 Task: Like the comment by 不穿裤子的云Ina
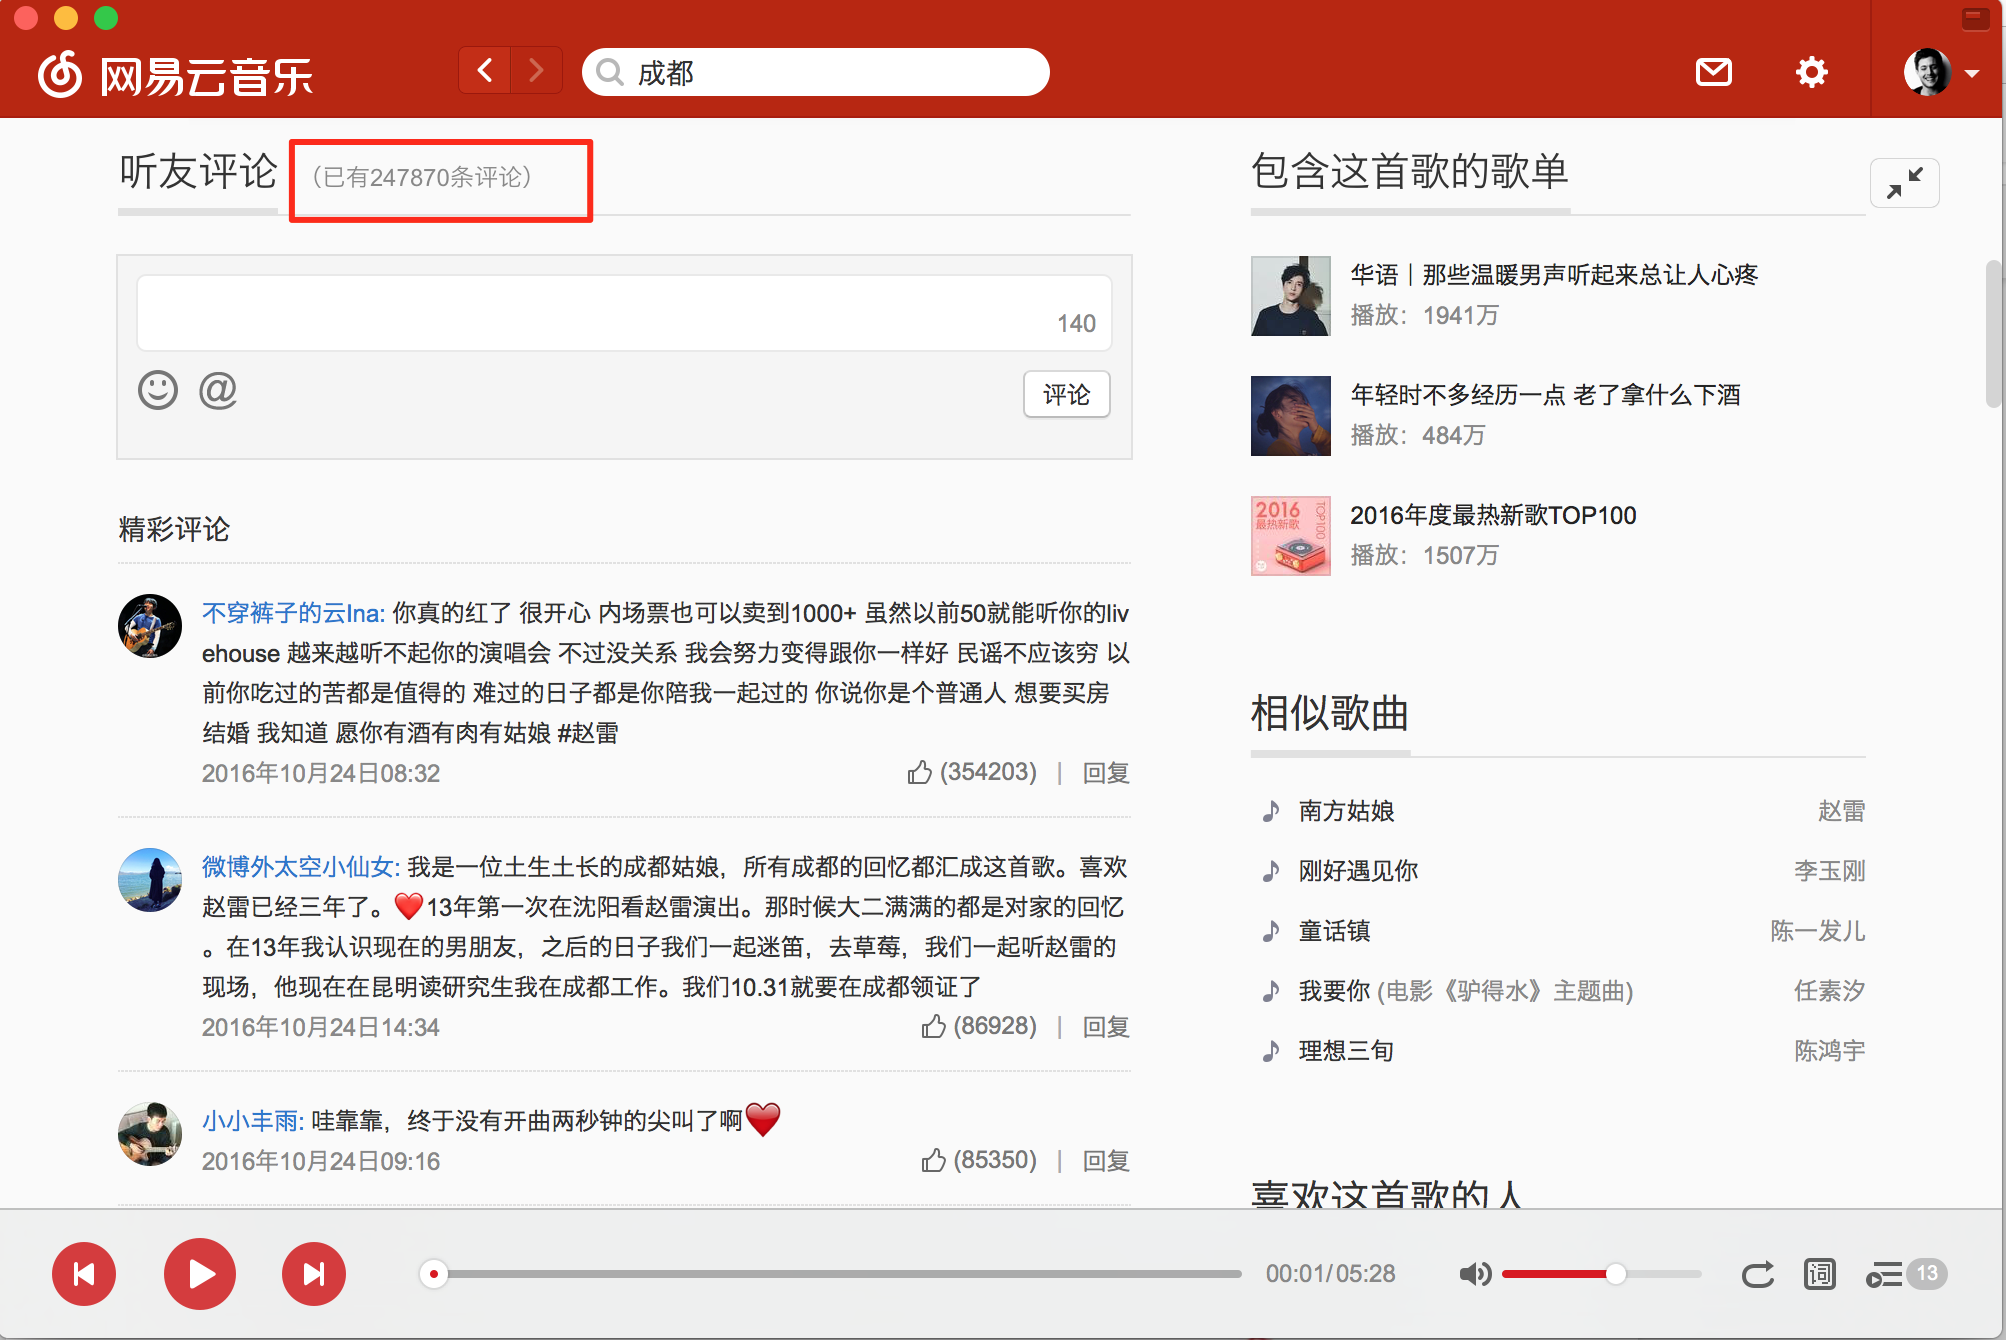[x=920, y=772]
